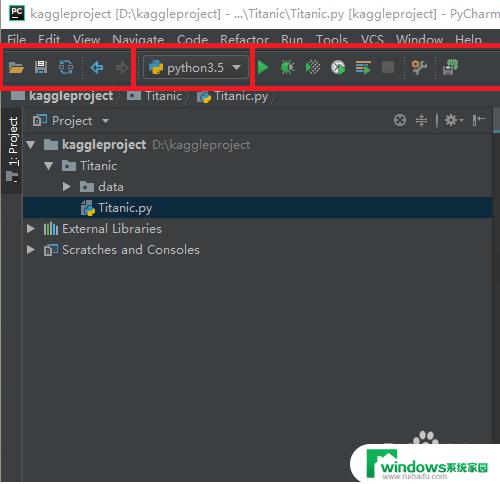Click Titanic.py in the breadcrumb bar

(x=232, y=97)
